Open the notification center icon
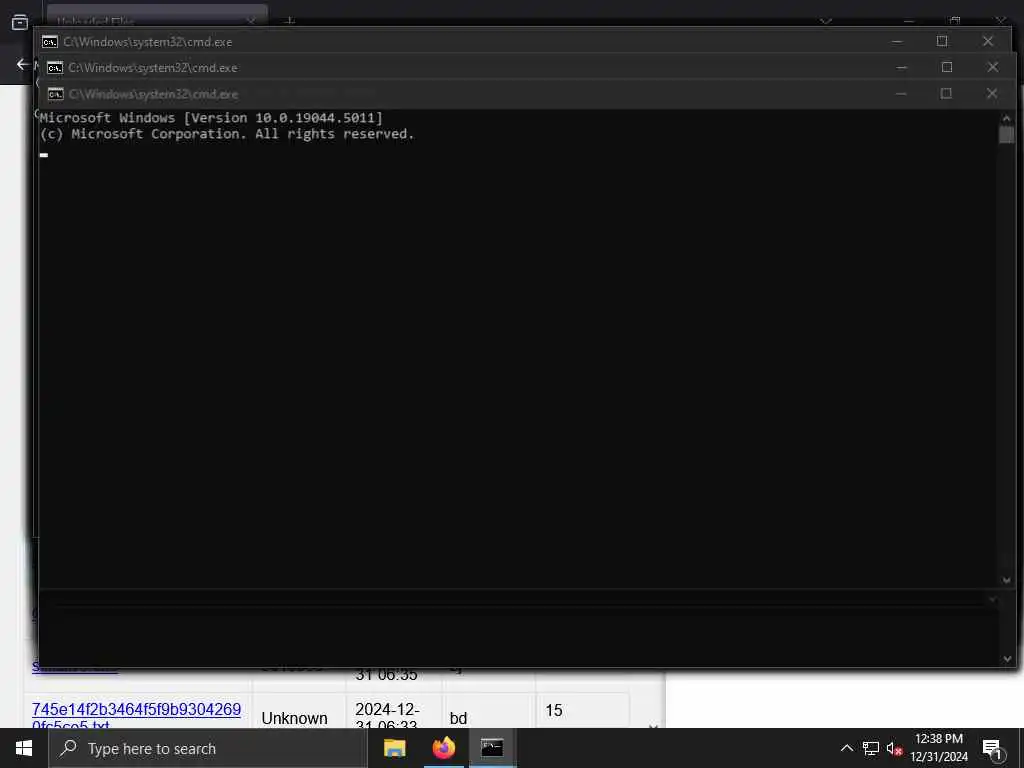The height and width of the screenshot is (768, 1024). click(x=992, y=749)
